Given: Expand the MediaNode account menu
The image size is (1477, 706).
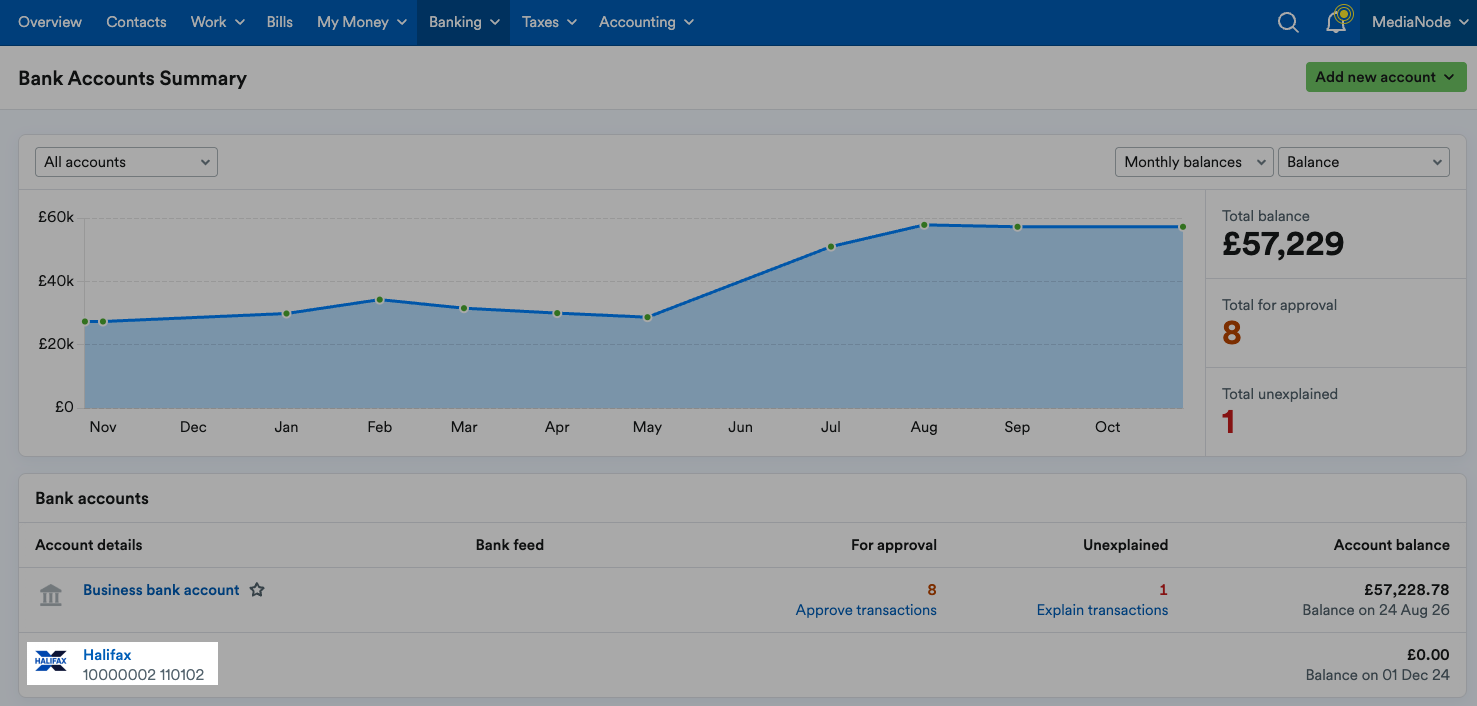Looking at the screenshot, I should (1418, 22).
